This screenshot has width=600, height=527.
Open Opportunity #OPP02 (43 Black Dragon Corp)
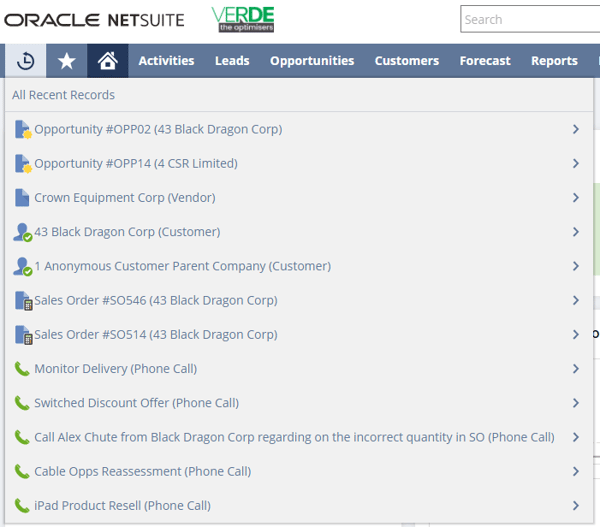pyautogui.click(x=158, y=129)
